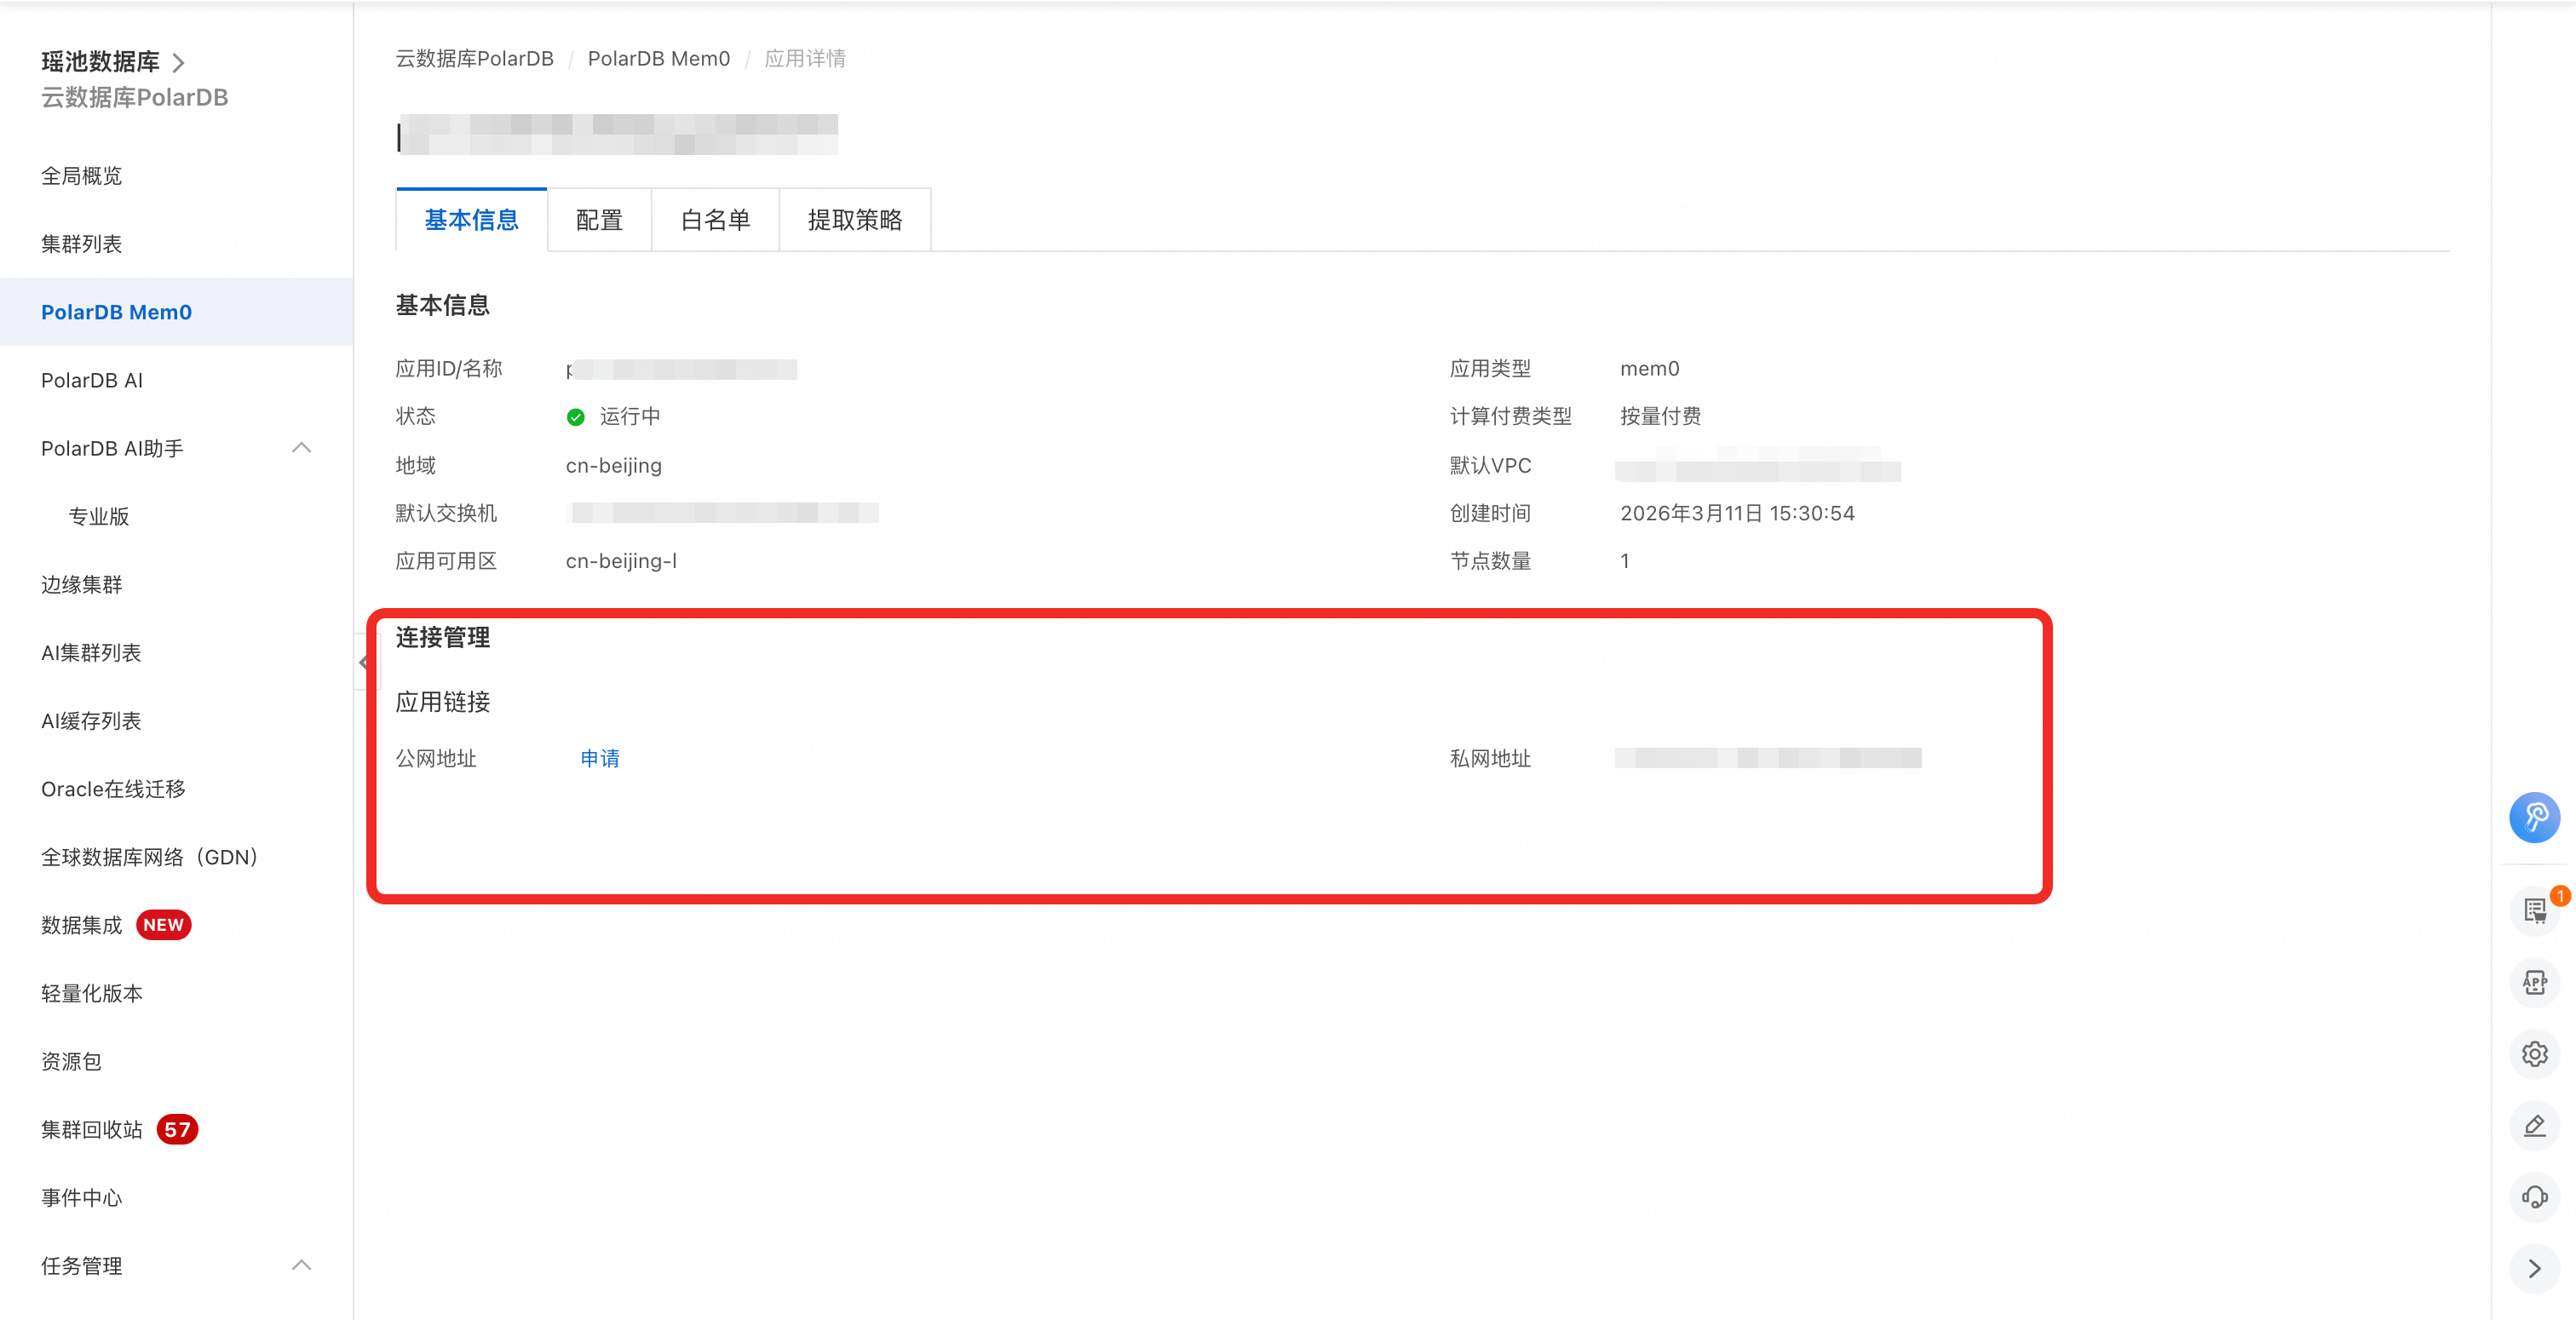2576x1320 pixels.
Task: Click the 运行中 status text
Action: coord(630,416)
